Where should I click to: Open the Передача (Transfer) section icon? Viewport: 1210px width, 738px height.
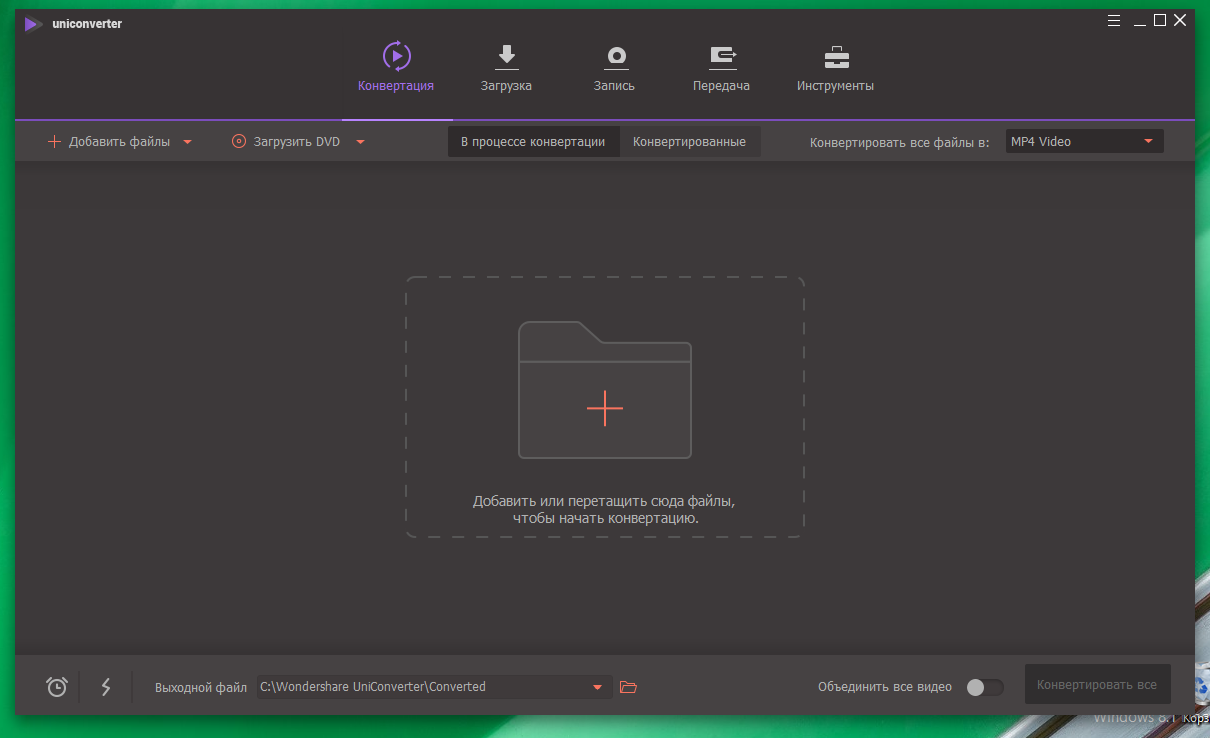[x=721, y=57]
